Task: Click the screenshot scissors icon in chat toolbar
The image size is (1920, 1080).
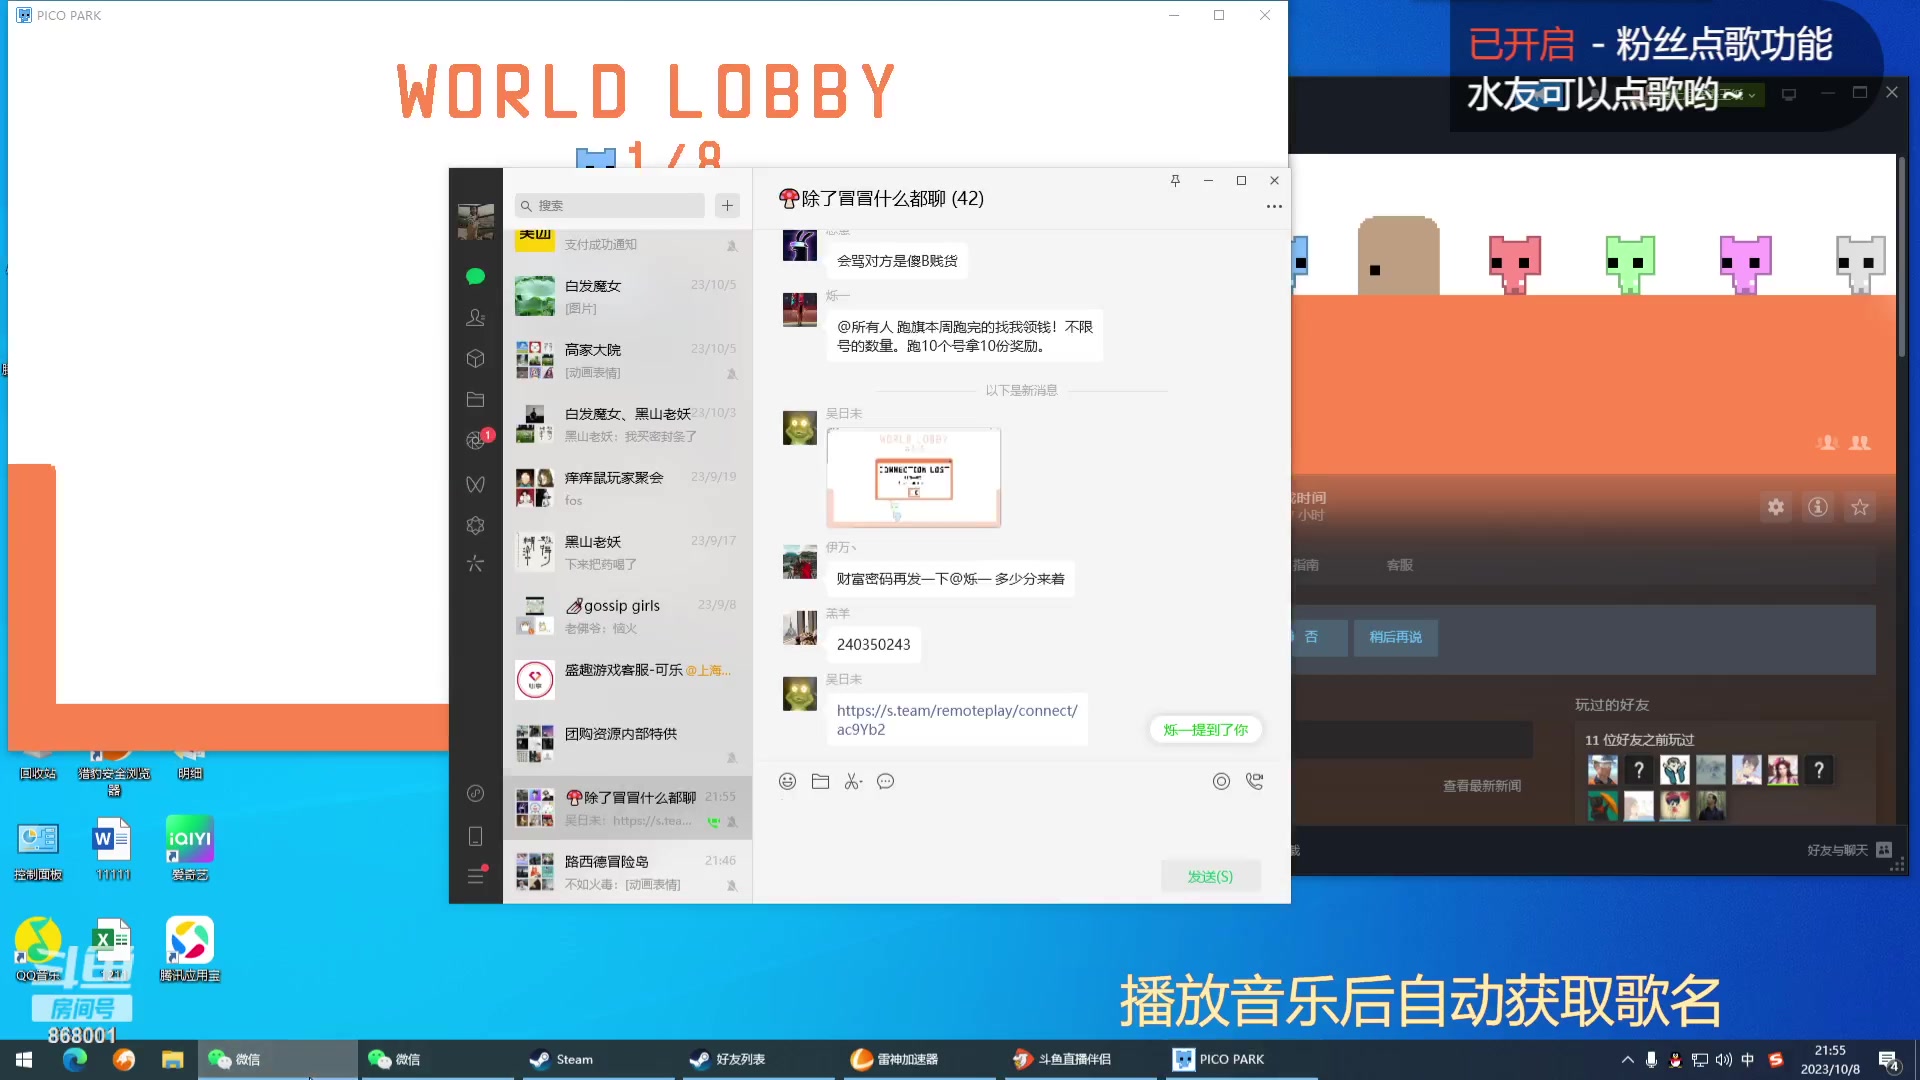Action: [x=853, y=781]
